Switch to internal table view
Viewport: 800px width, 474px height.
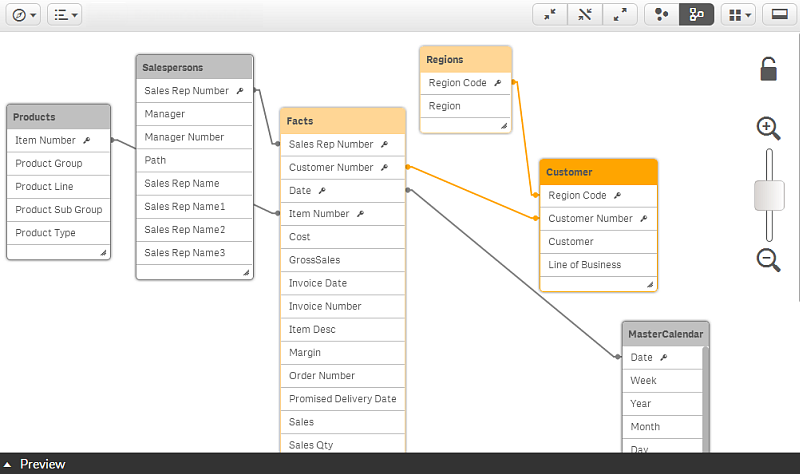661,15
